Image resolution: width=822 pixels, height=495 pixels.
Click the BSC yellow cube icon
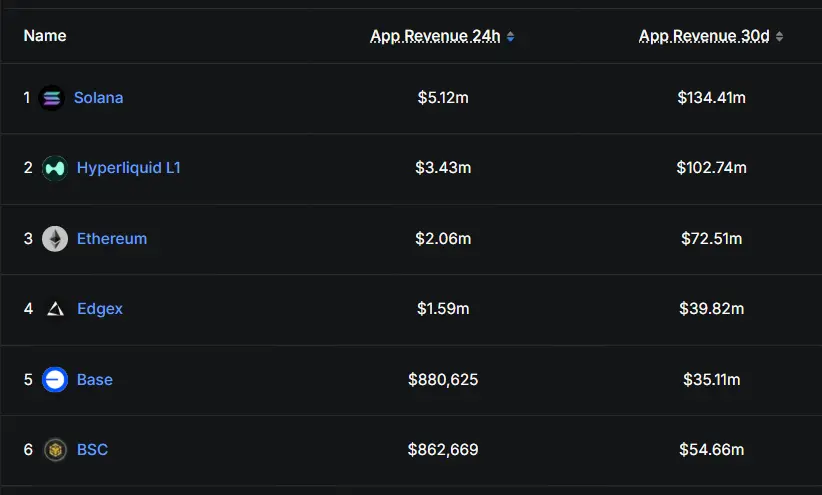[55, 450]
